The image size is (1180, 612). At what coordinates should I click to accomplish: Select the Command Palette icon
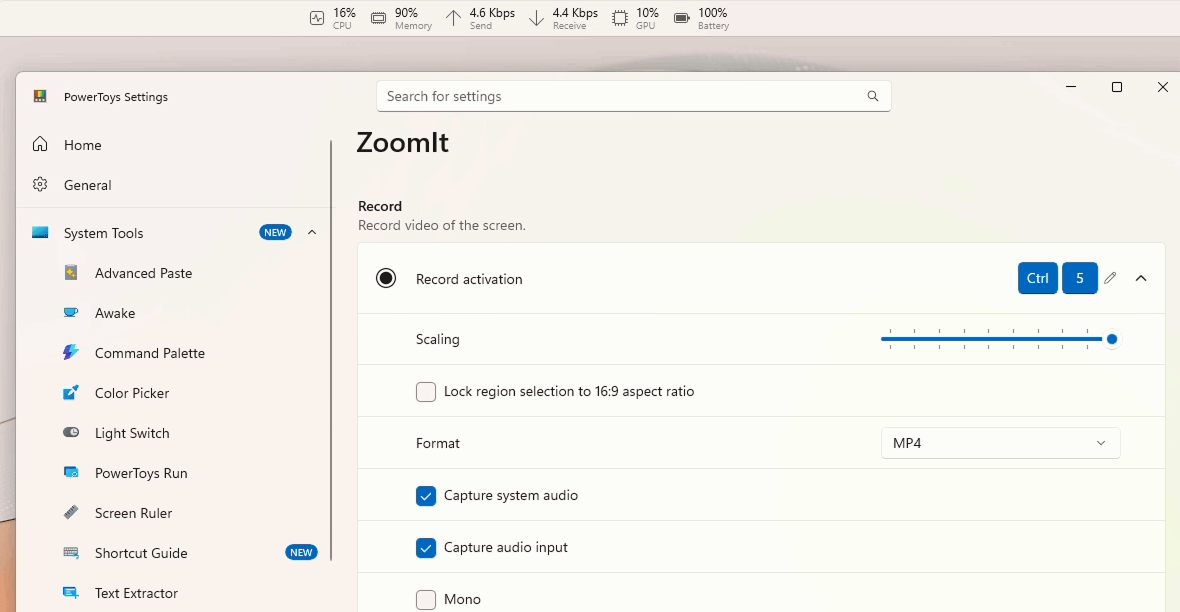pos(71,352)
